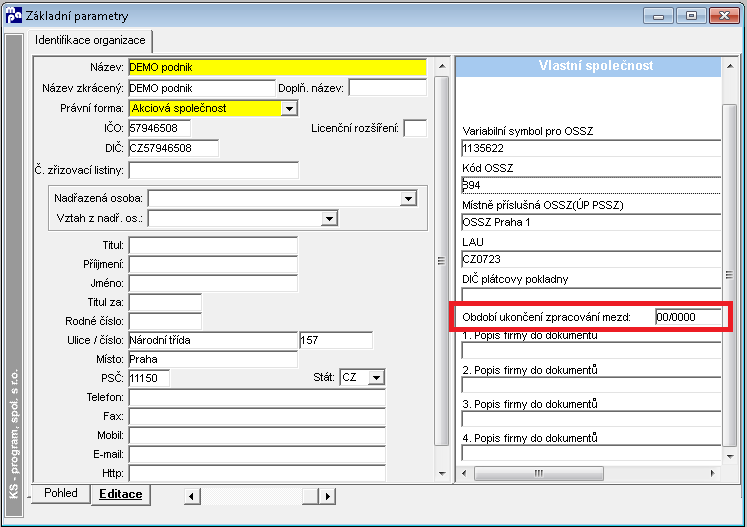747x527 pixels.
Task: Expand the Stát country dropdown
Action: pos(376,378)
